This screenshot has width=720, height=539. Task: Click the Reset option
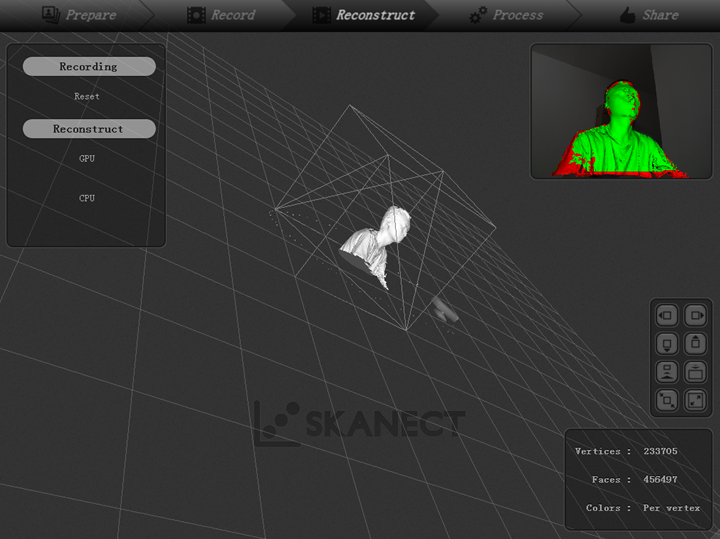(87, 96)
